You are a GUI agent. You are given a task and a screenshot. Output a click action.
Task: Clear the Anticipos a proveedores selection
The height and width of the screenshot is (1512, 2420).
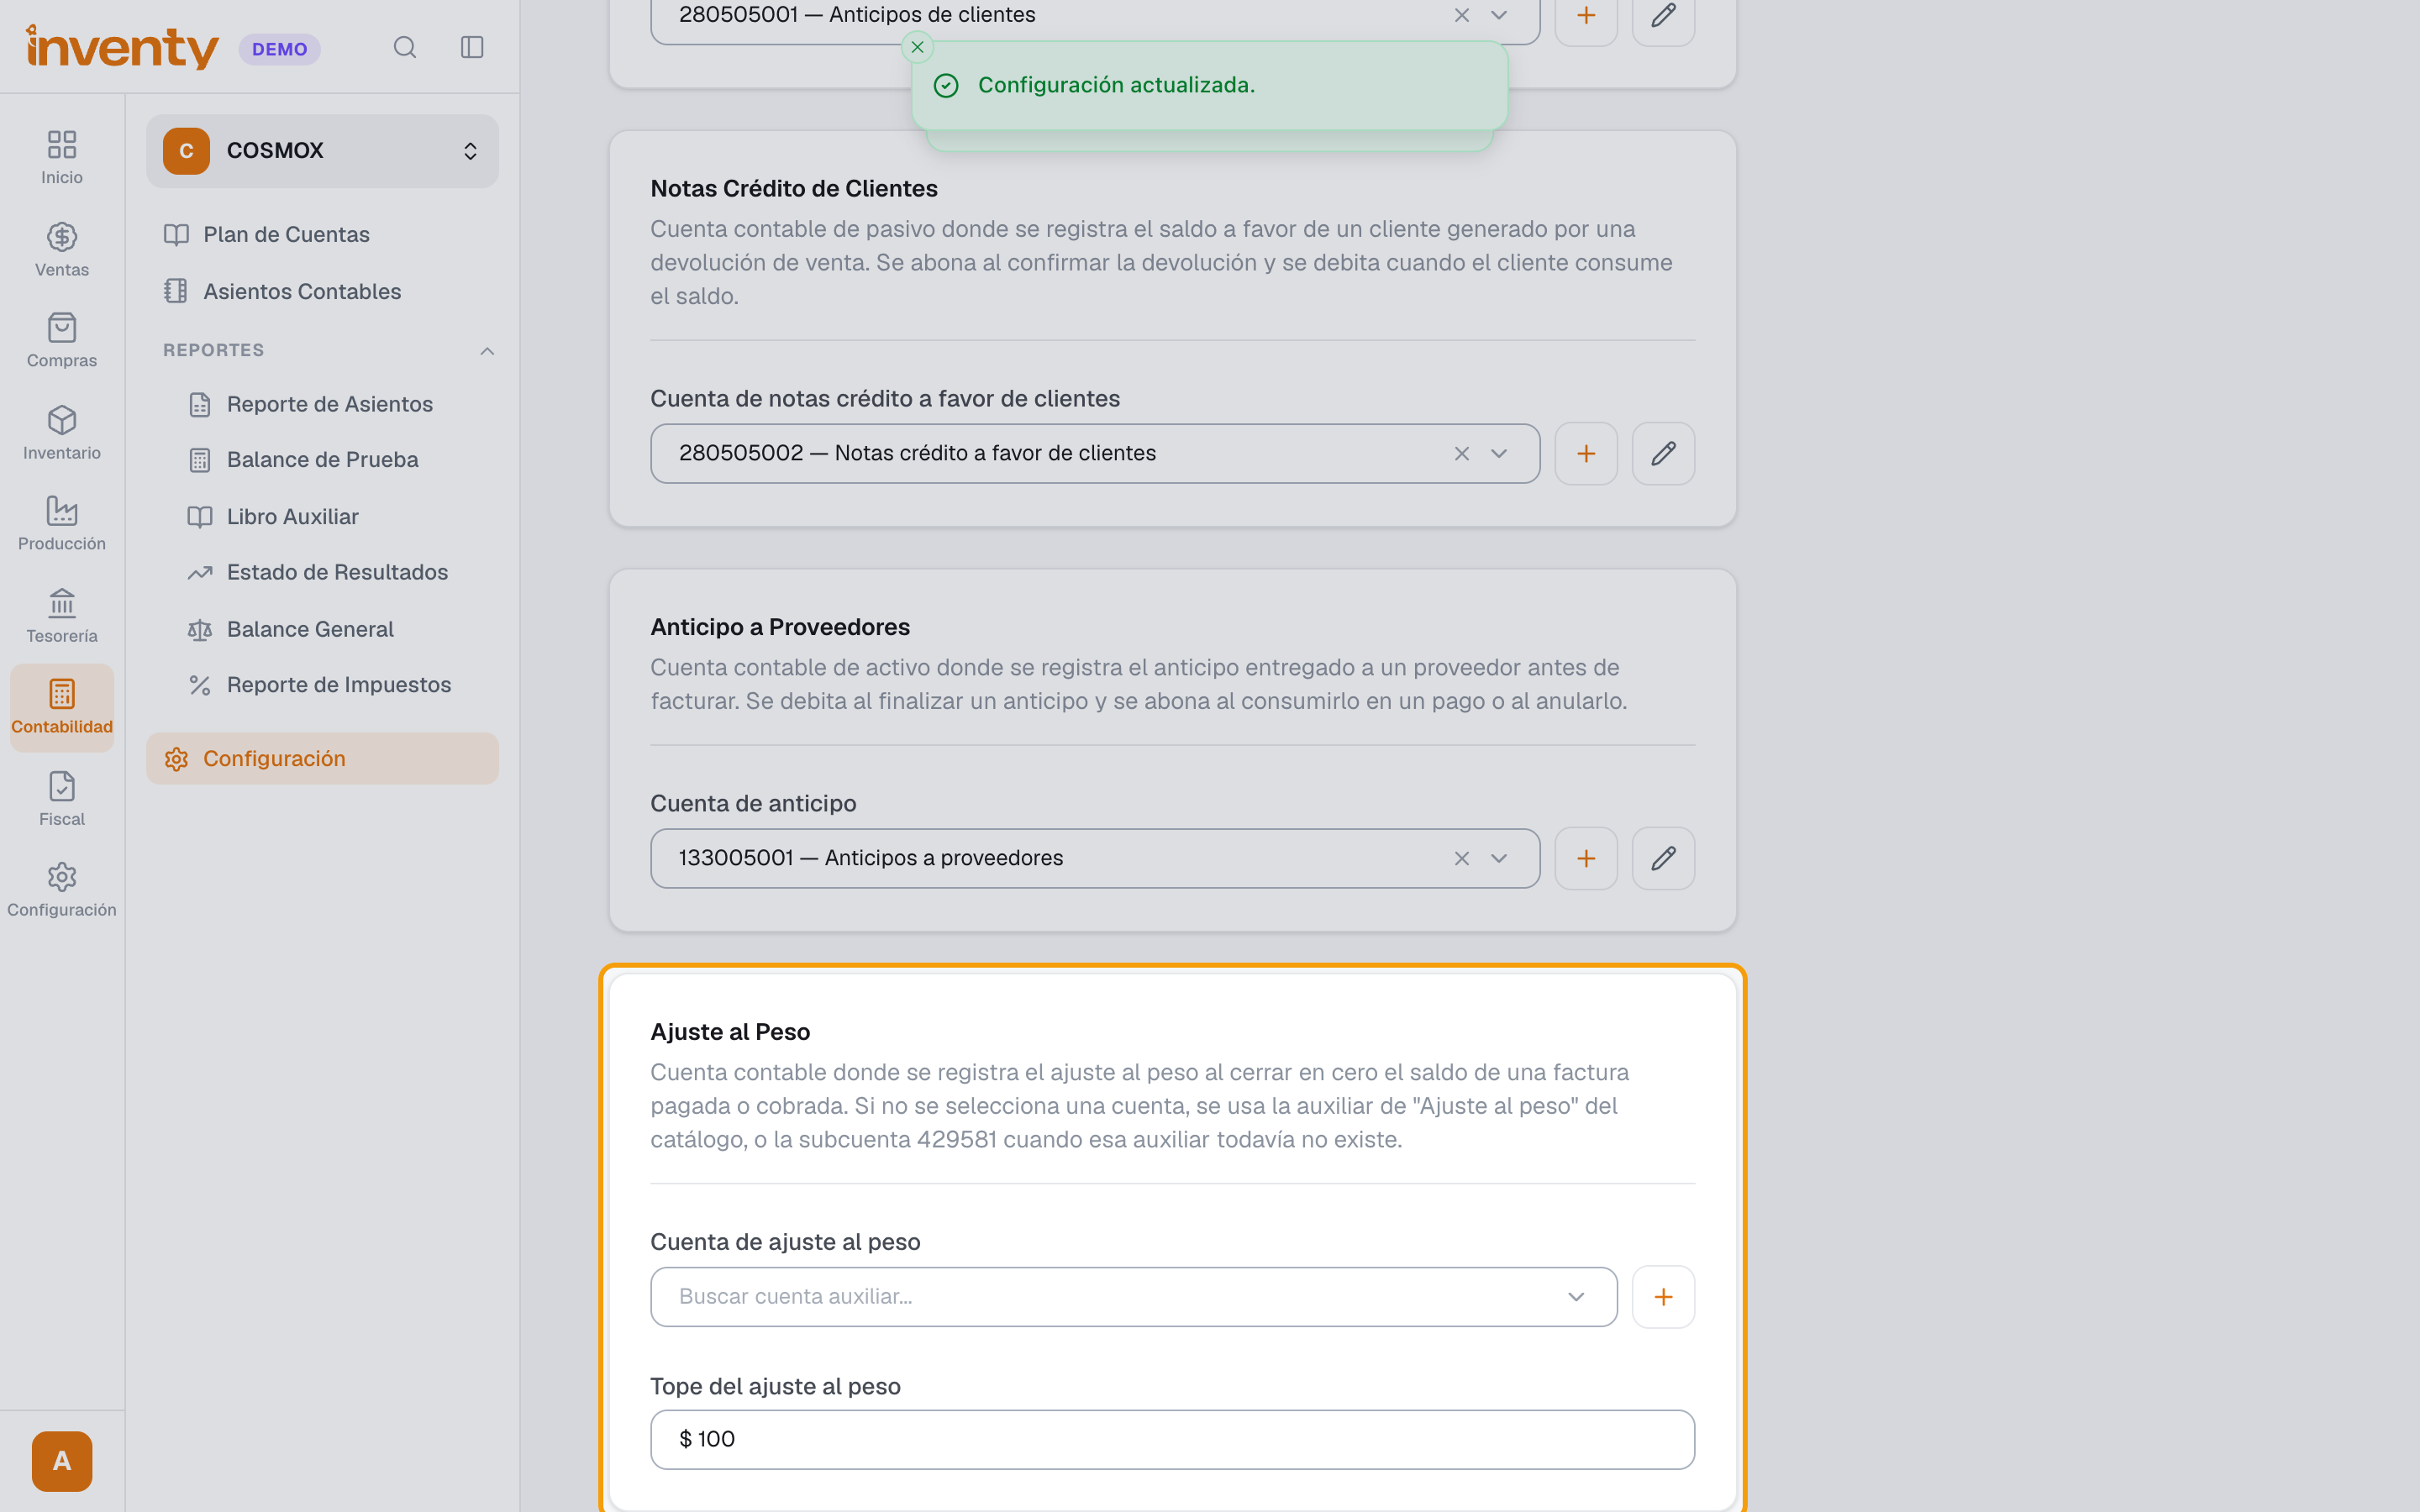(x=1461, y=858)
